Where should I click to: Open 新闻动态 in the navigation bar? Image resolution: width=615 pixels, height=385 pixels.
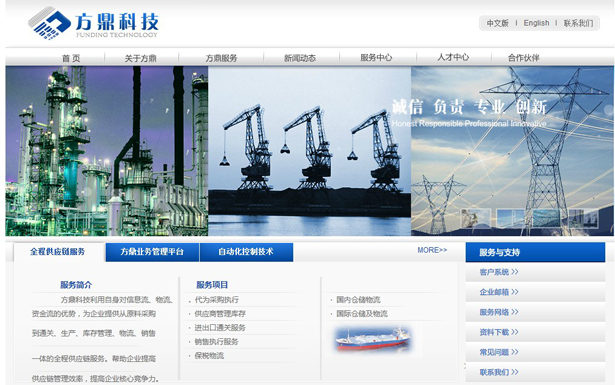[300, 58]
